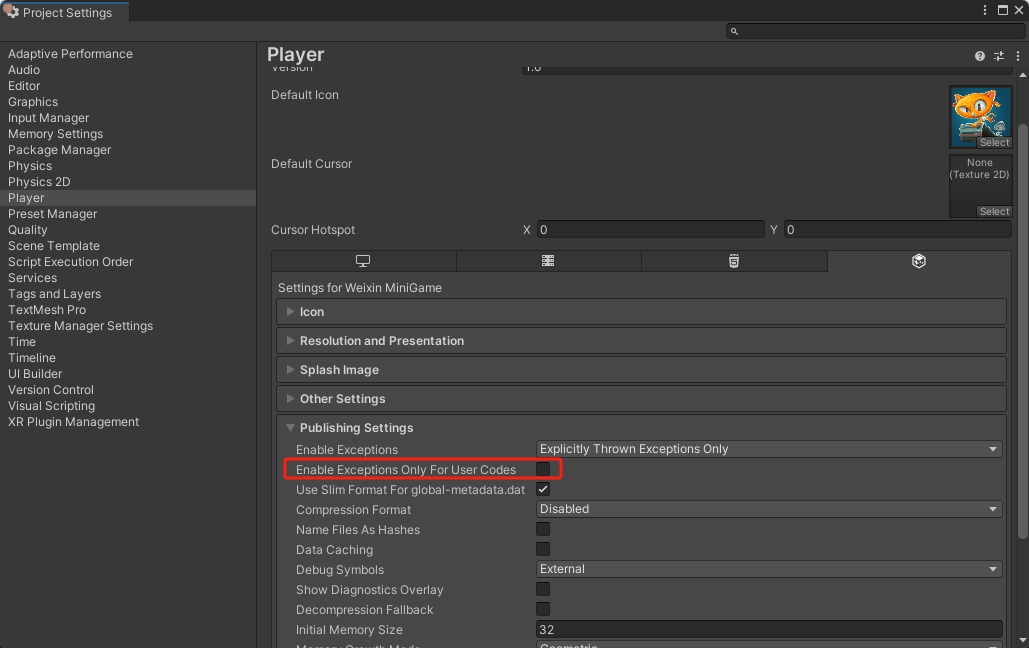Switch to the dedicated server platform tab
Viewport: 1029px width, 648px height.
click(x=548, y=261)
